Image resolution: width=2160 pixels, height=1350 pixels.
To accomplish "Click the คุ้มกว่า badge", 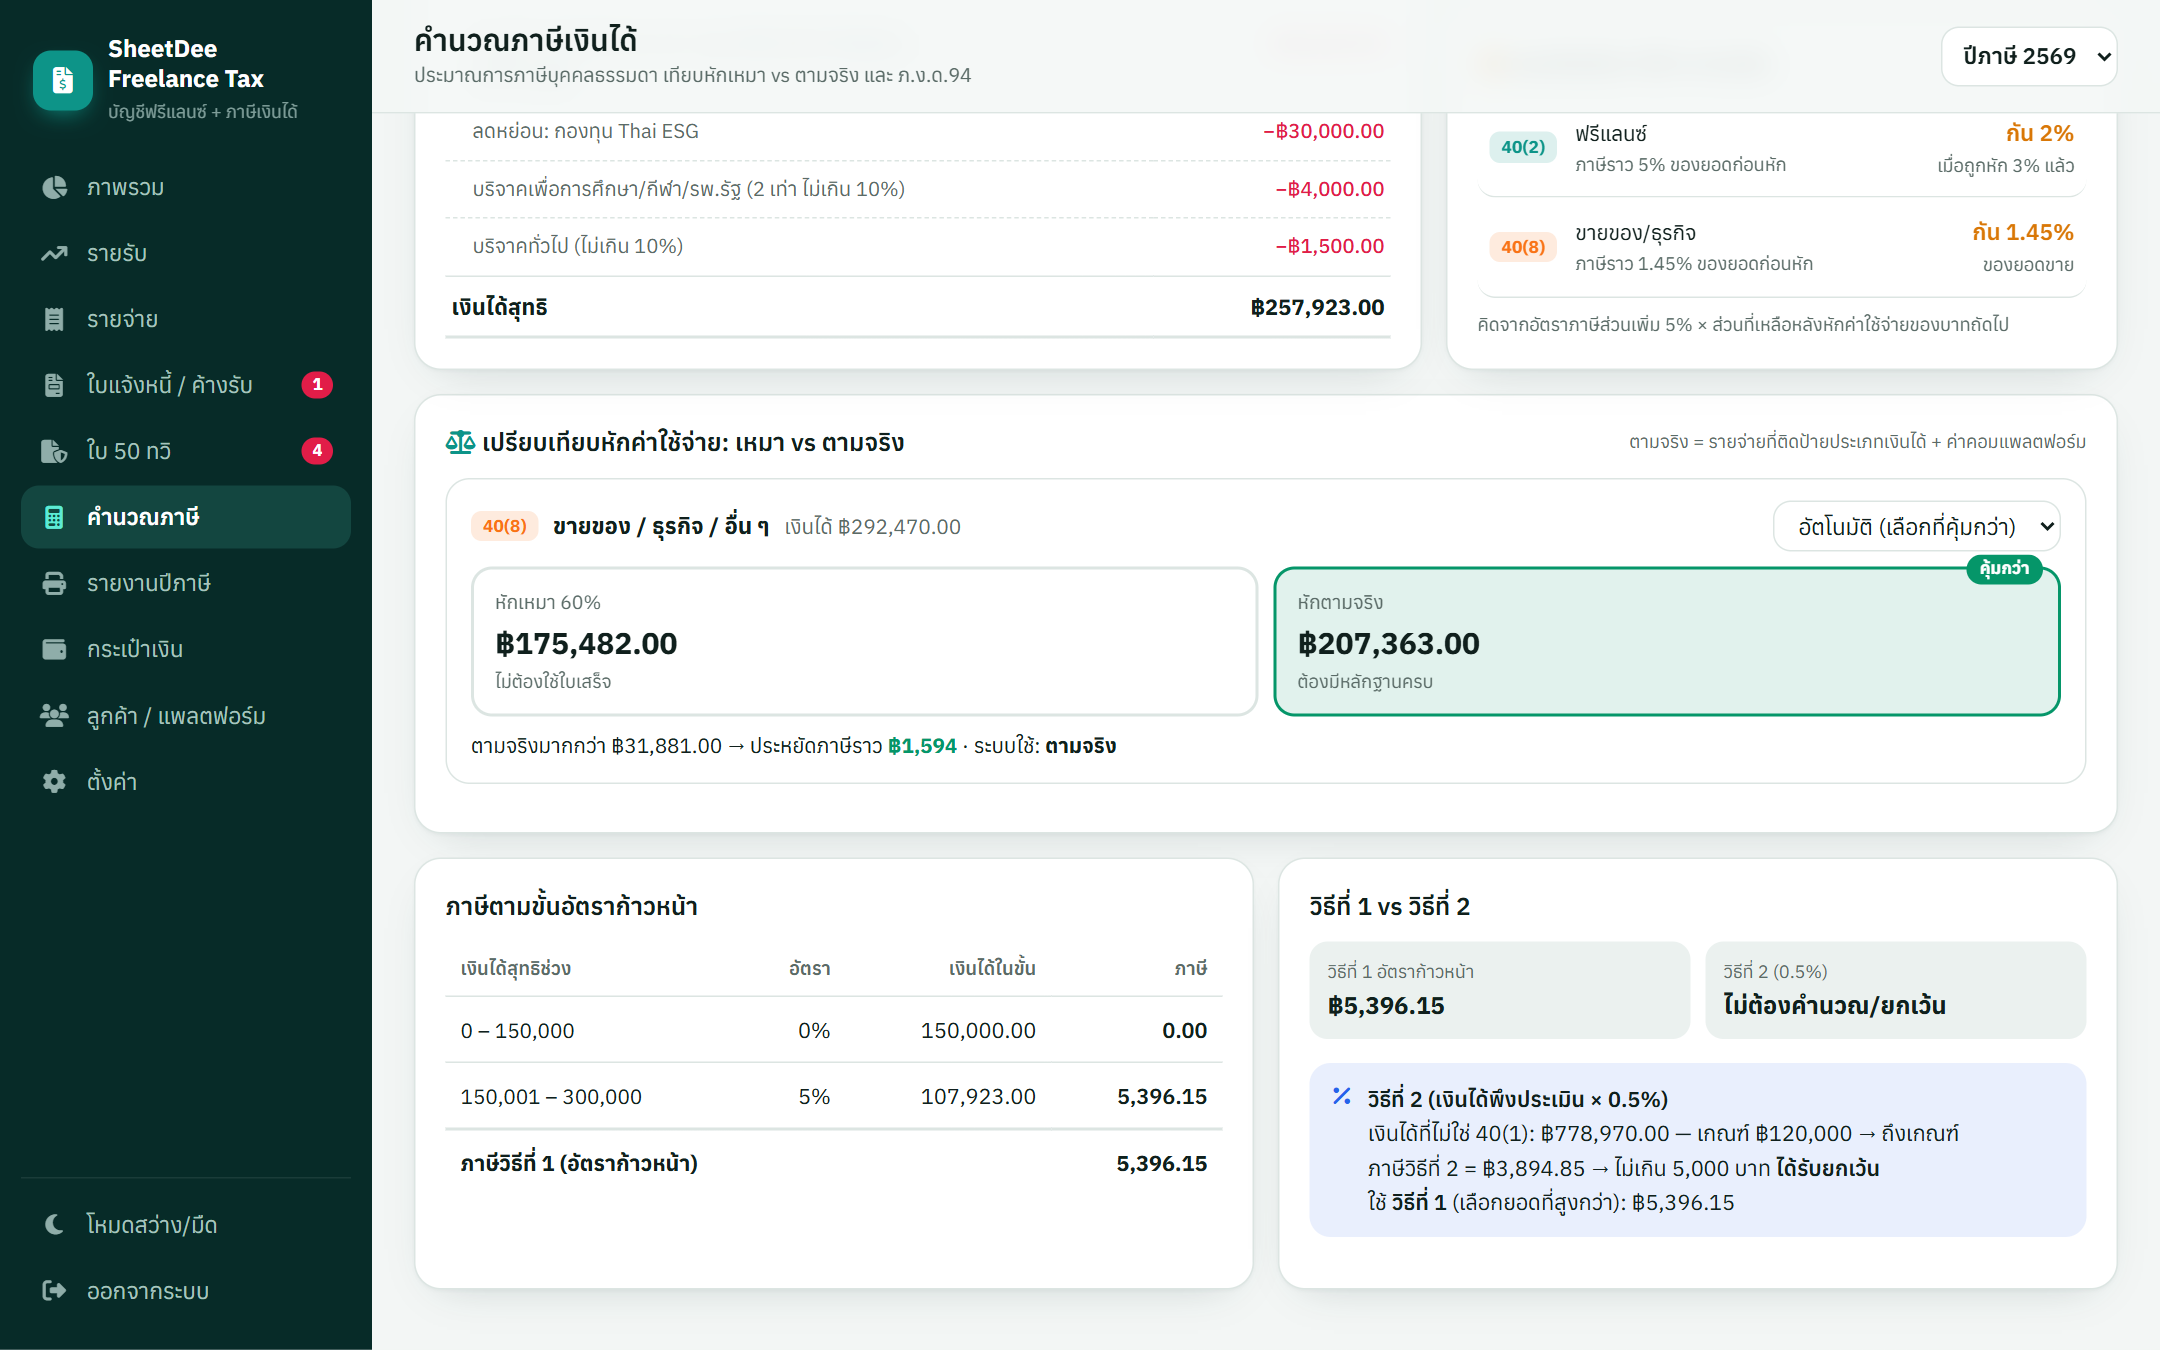I will pos(2004,568).
